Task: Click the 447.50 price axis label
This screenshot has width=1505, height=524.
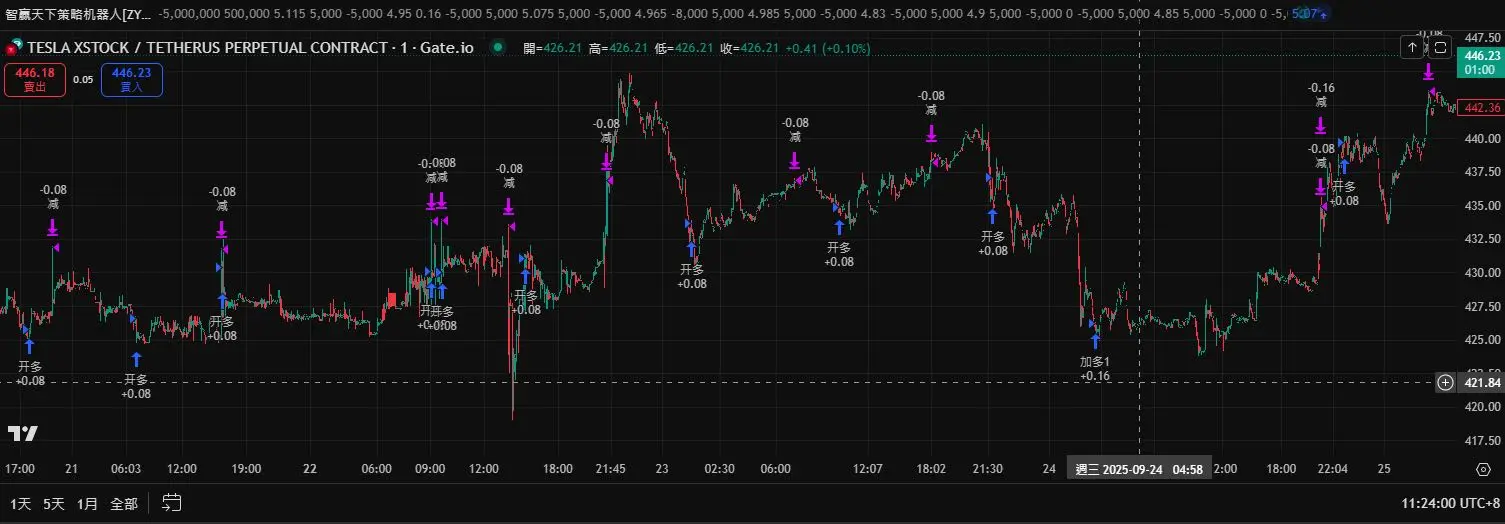Action: pyautogui.click(x=1483, y=38)
